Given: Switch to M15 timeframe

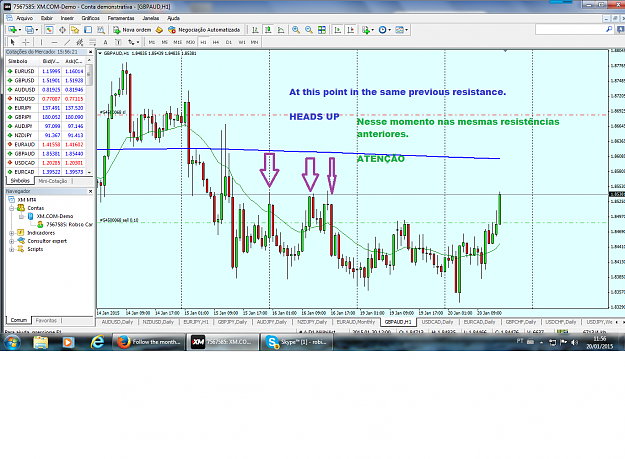Looking at the screenshot, I should point(178,42).
